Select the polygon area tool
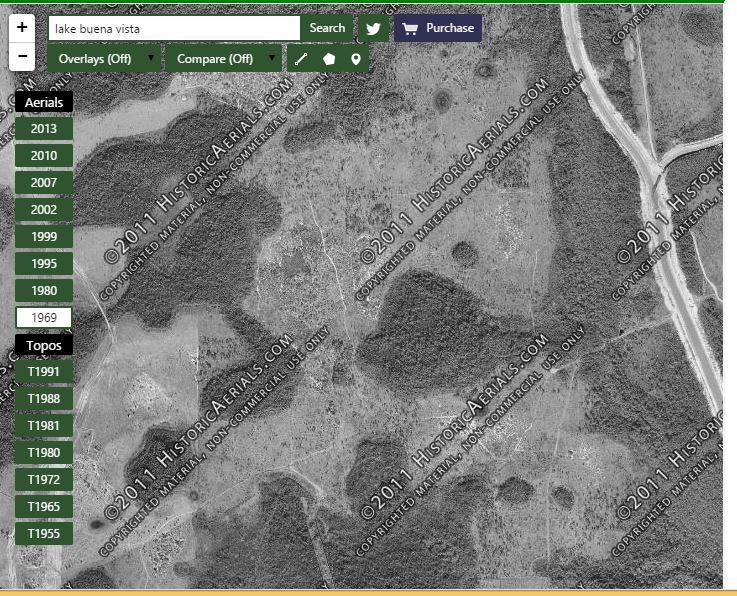The height and width of the screenshot is (596, 737). point(328,59)
